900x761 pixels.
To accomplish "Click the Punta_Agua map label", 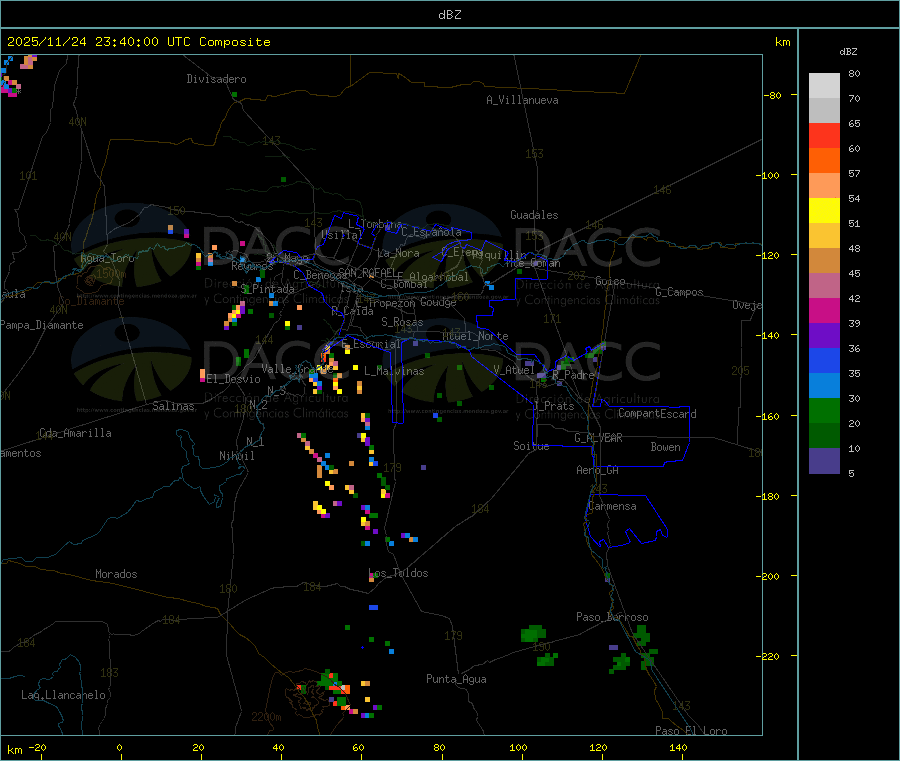I will click(456, 679).
